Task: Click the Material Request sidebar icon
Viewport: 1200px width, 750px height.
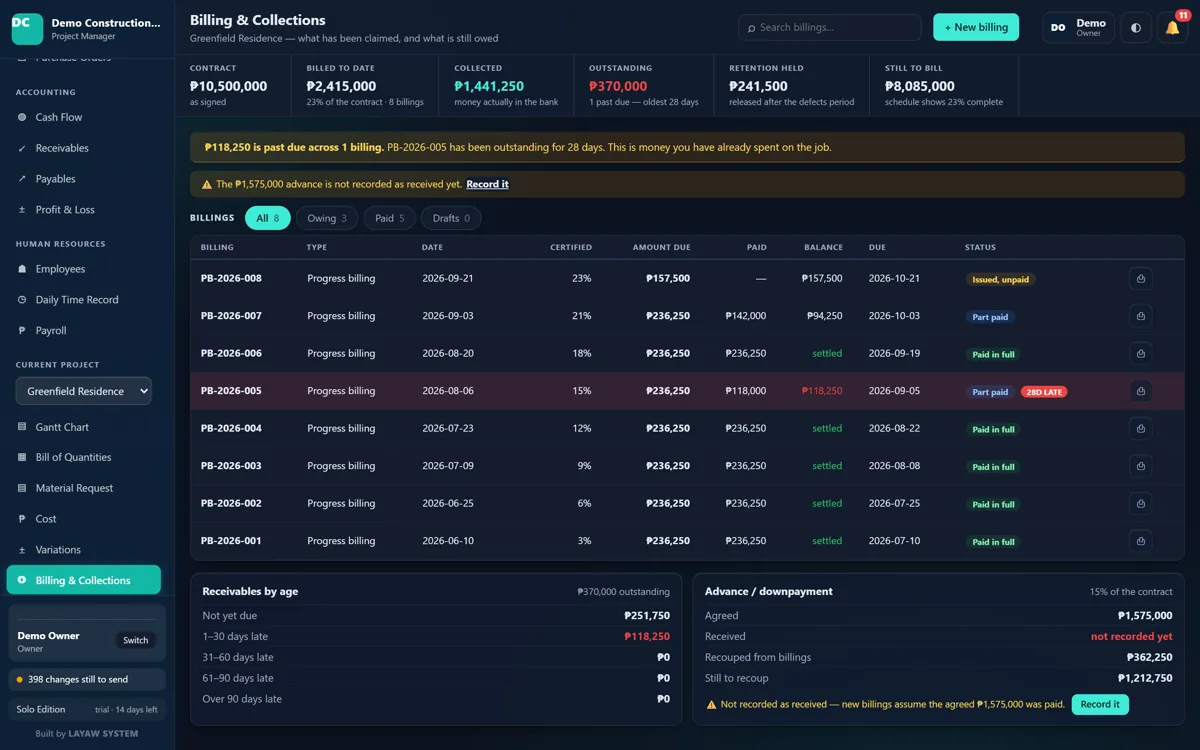Action: point(22,488)
